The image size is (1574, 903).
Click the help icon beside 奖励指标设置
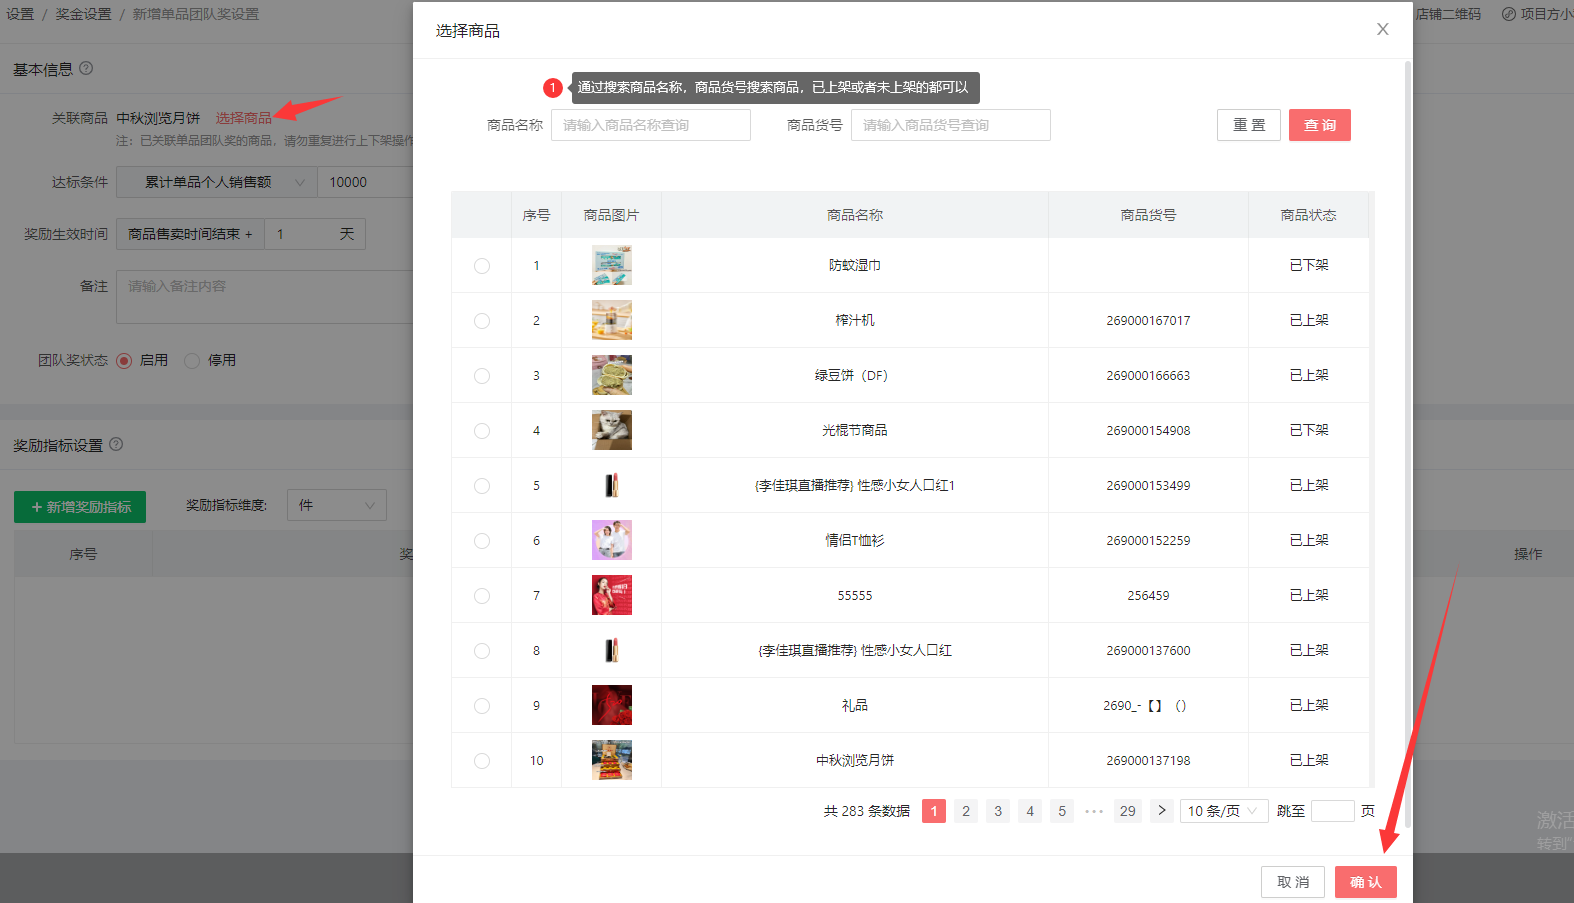pyautogui.click(x=116, y=444)
